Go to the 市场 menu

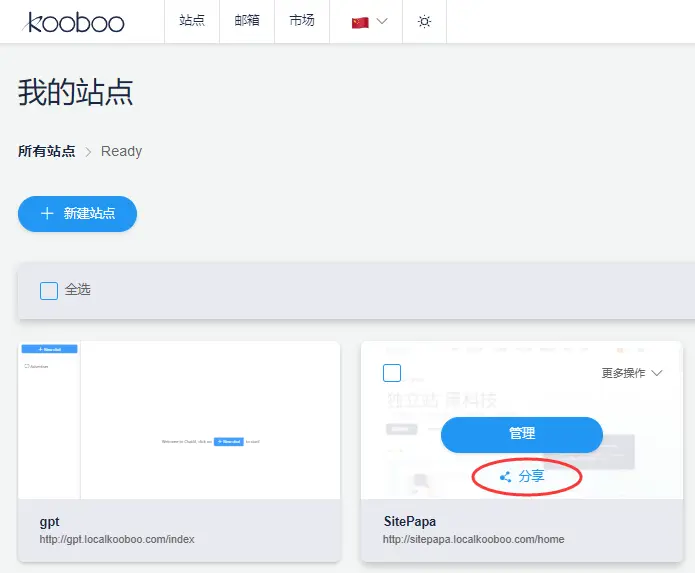pyautogui.click(x=302, y=21)
